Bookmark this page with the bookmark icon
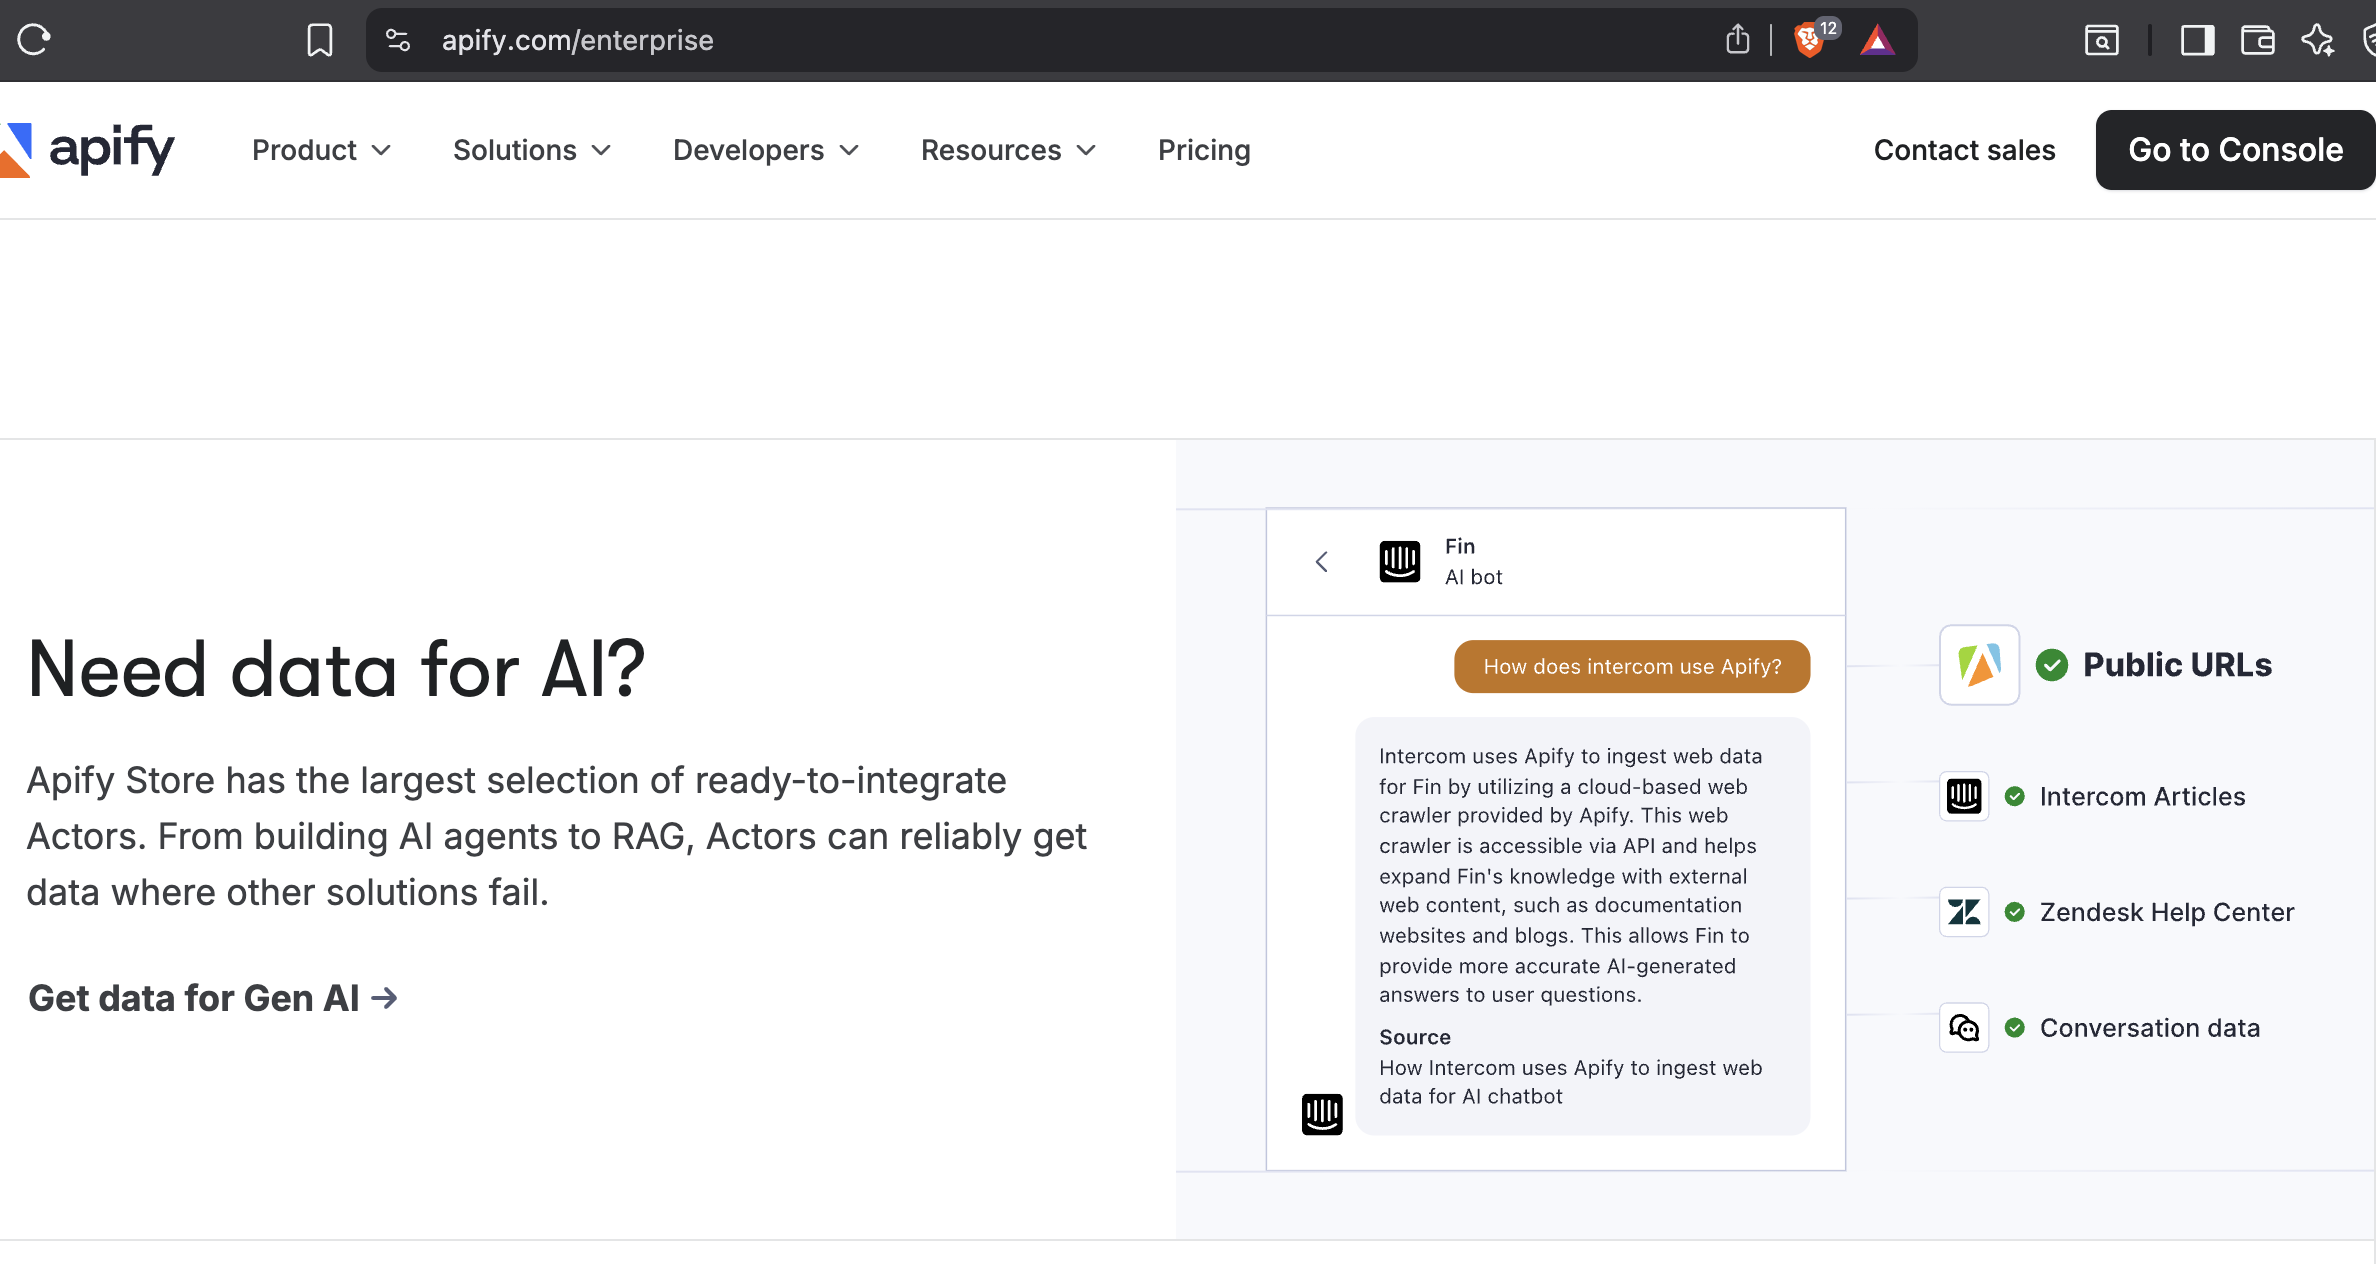 [320, 40]
